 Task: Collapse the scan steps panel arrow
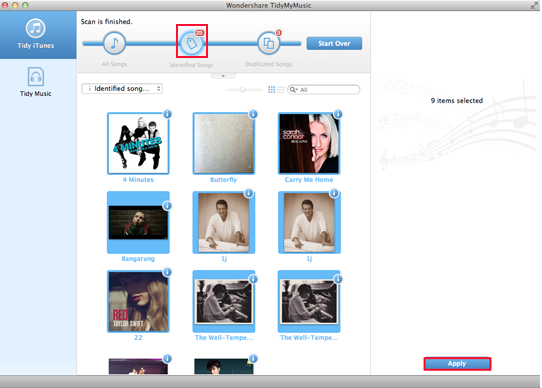click(223, 76)
